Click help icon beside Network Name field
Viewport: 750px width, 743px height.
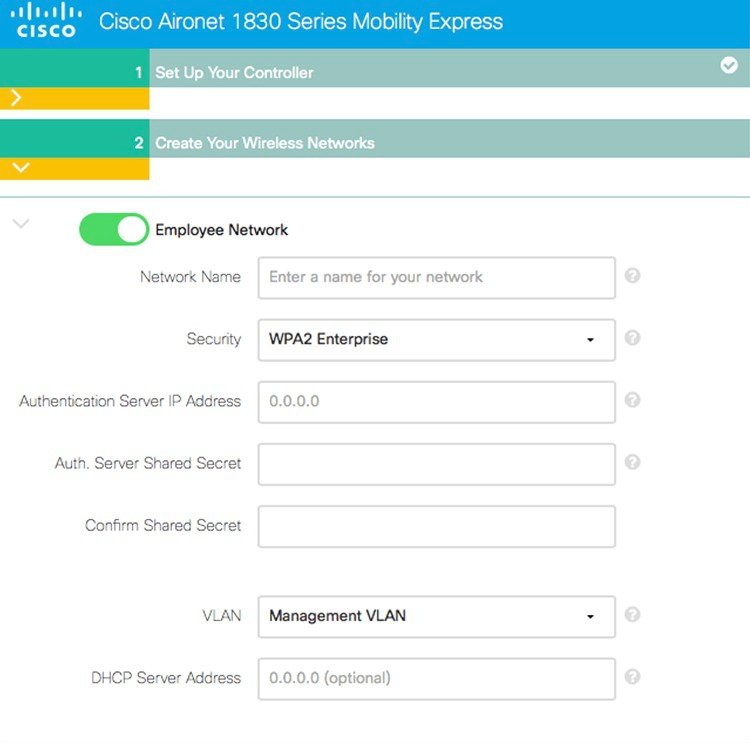pyautogui.click(x=632, y=276)
